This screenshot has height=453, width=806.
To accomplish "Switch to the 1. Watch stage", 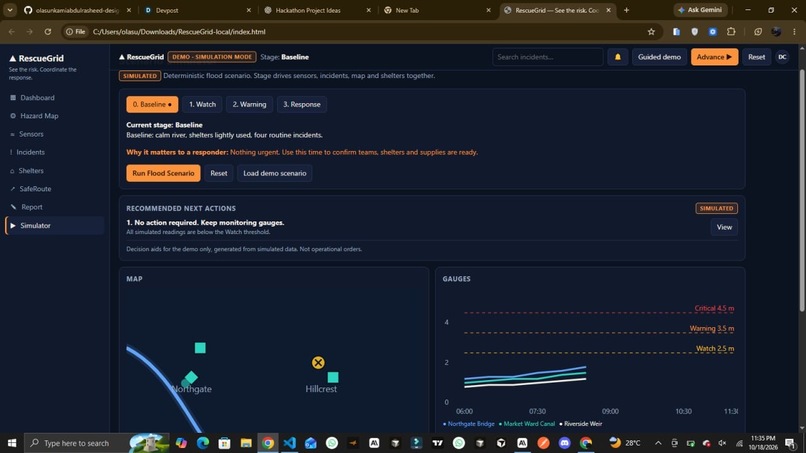I will click(202, 104).
